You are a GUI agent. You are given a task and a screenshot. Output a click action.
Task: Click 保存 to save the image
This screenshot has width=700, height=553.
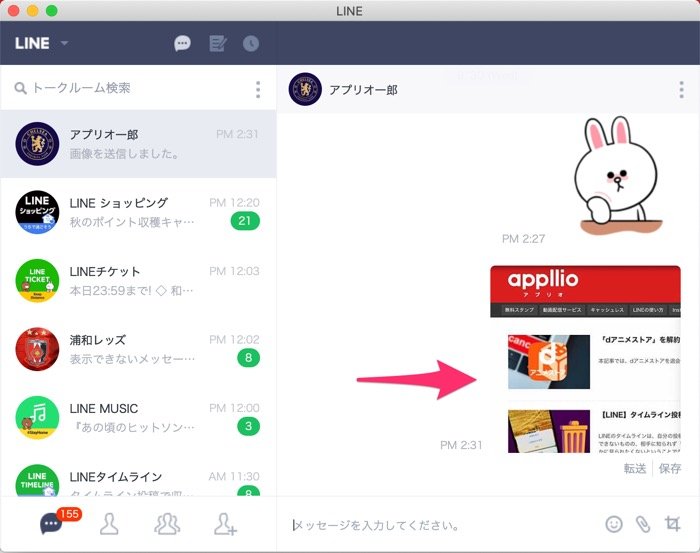(670, 468)
